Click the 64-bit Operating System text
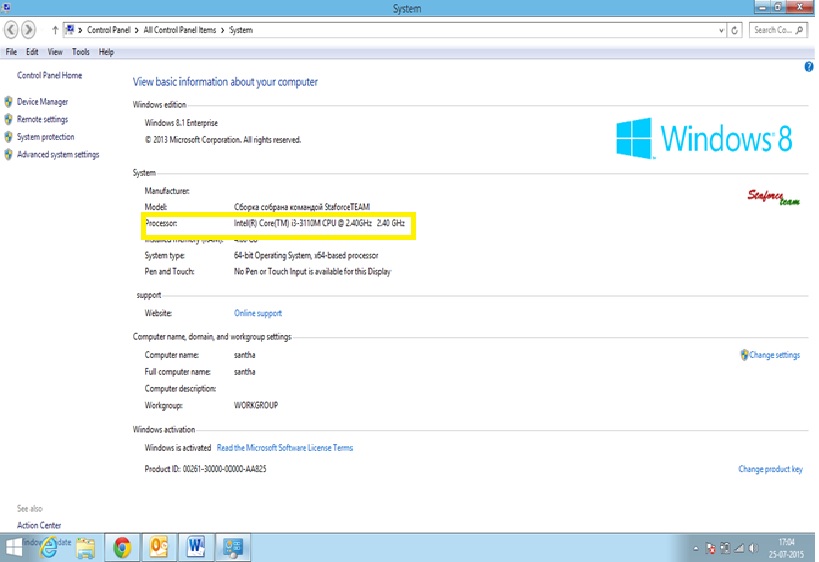Viewport: 819px width, 562px height. click(306, 255)
